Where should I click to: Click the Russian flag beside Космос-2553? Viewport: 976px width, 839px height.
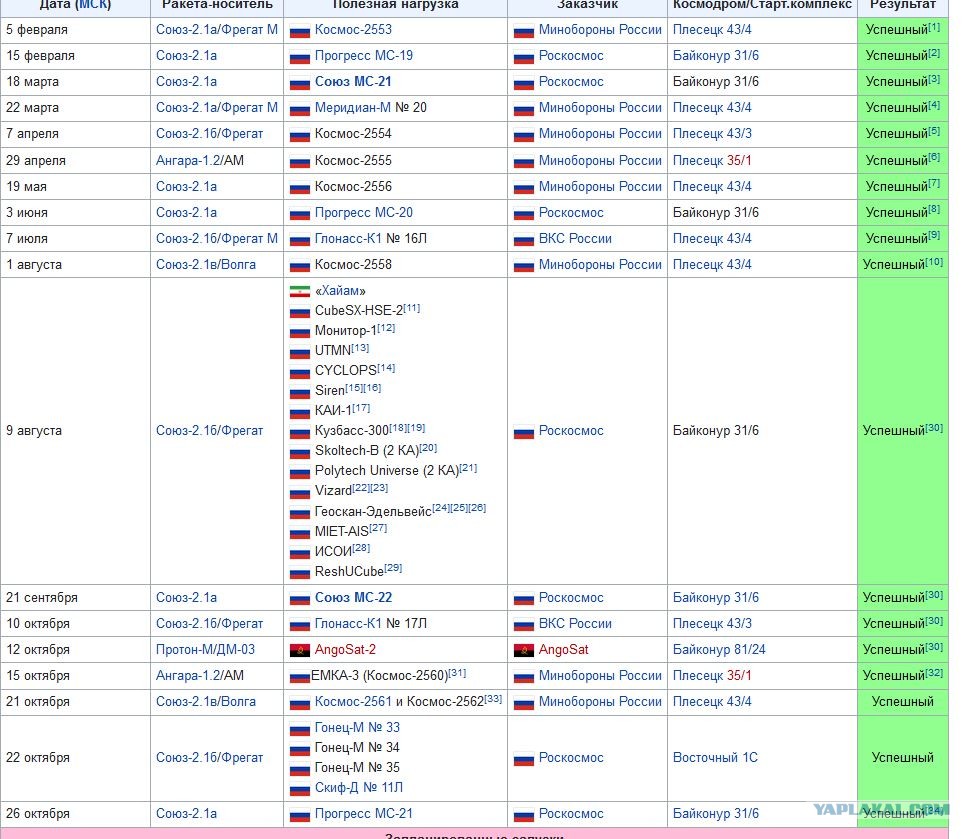point(299,30)
